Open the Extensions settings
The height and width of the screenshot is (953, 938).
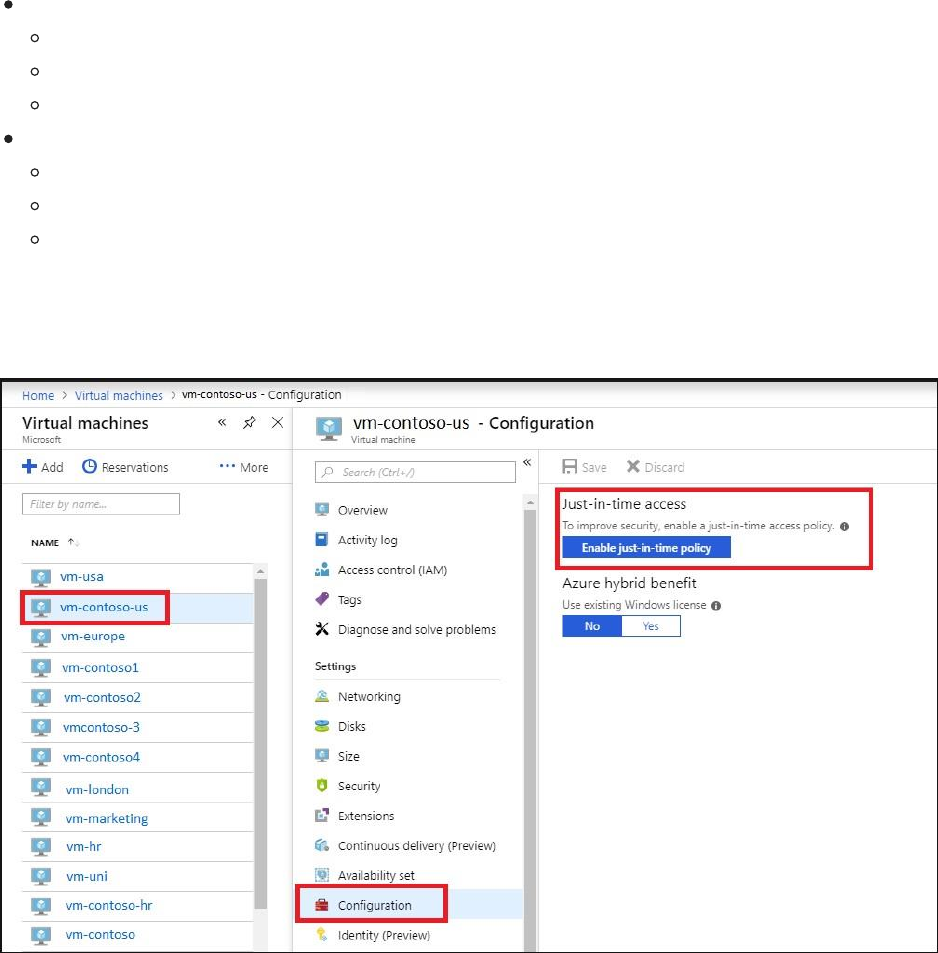click(366, 816)
